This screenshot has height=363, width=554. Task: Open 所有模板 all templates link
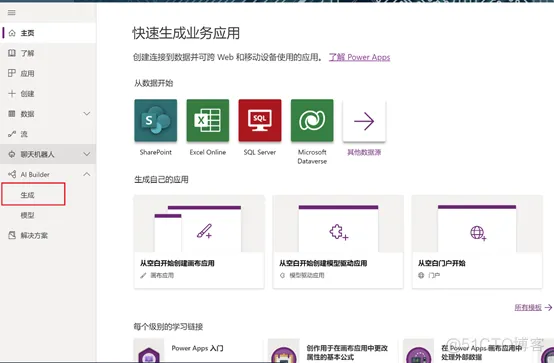click(528, 308)
